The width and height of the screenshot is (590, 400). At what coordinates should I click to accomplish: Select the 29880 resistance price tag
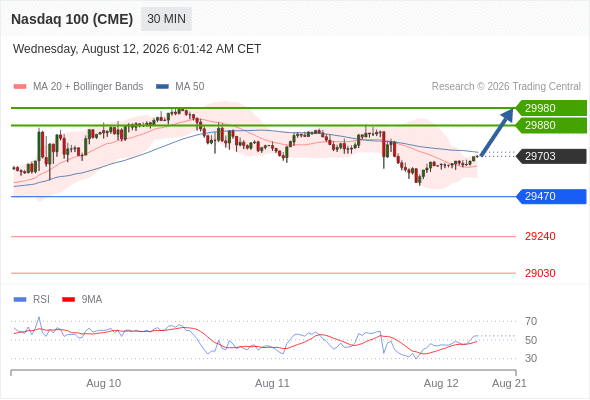tap(551, 125)
